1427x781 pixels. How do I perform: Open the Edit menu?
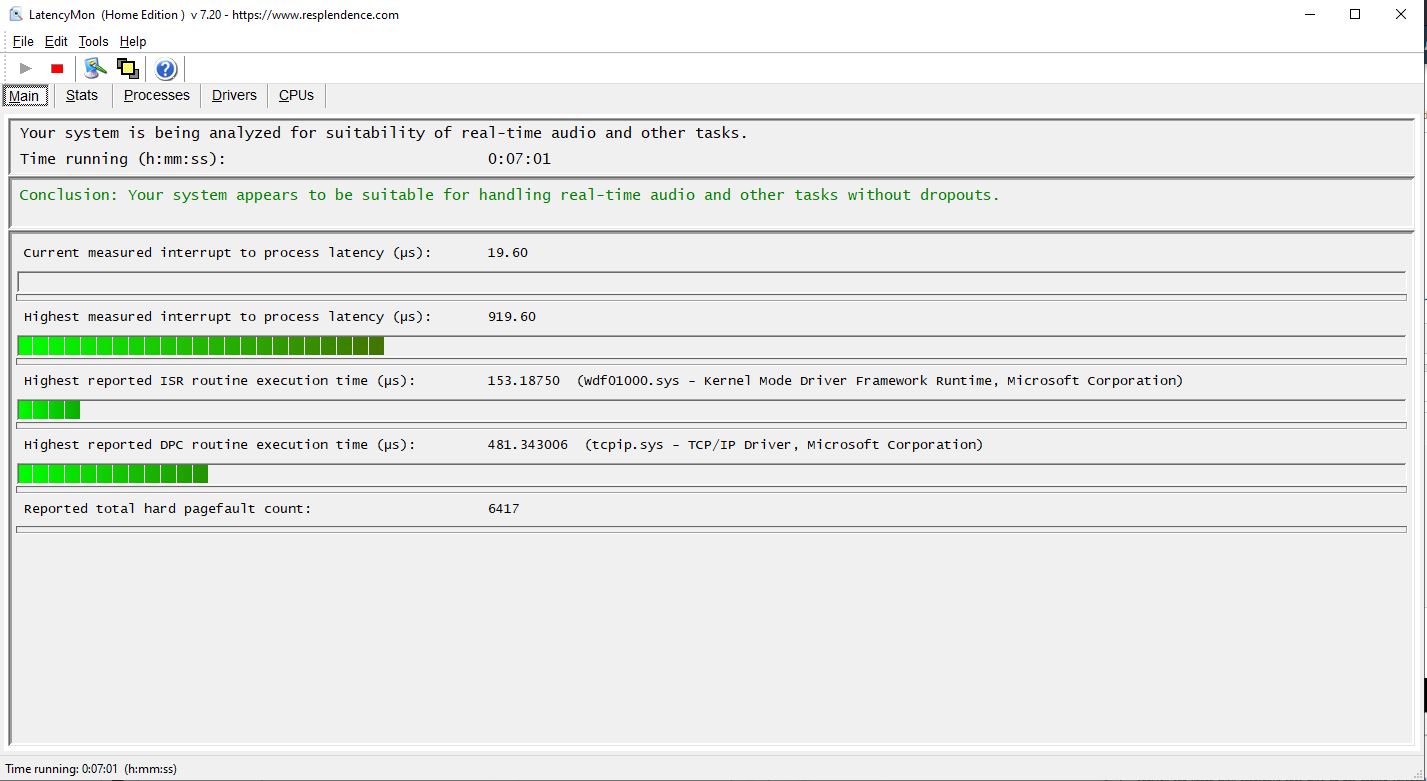[x=56, y=41]
